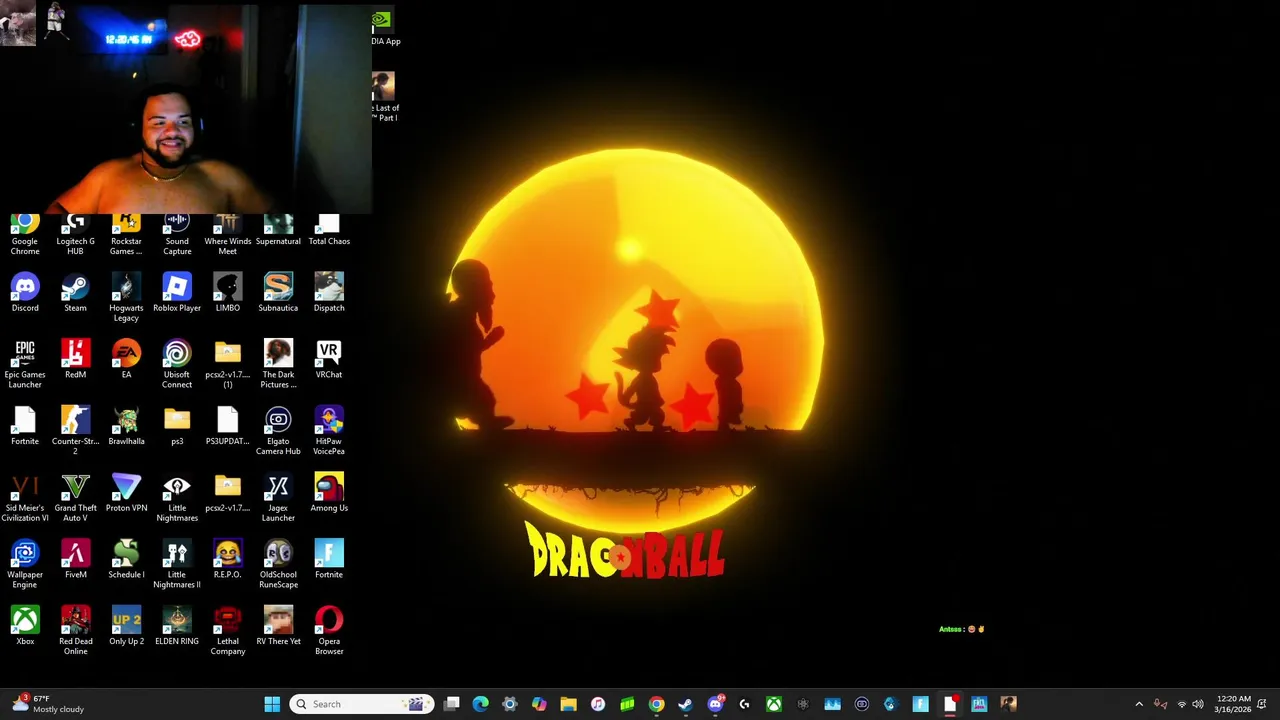Open Epic Games Launcher shortcut
Screen dimensions: 1280x720
point(25,365)
